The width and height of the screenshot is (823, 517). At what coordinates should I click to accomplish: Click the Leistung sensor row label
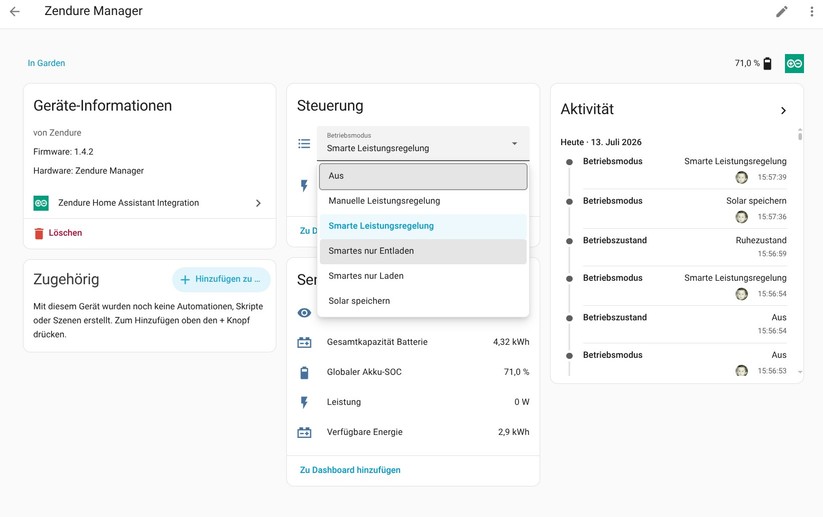click(344, 402)
